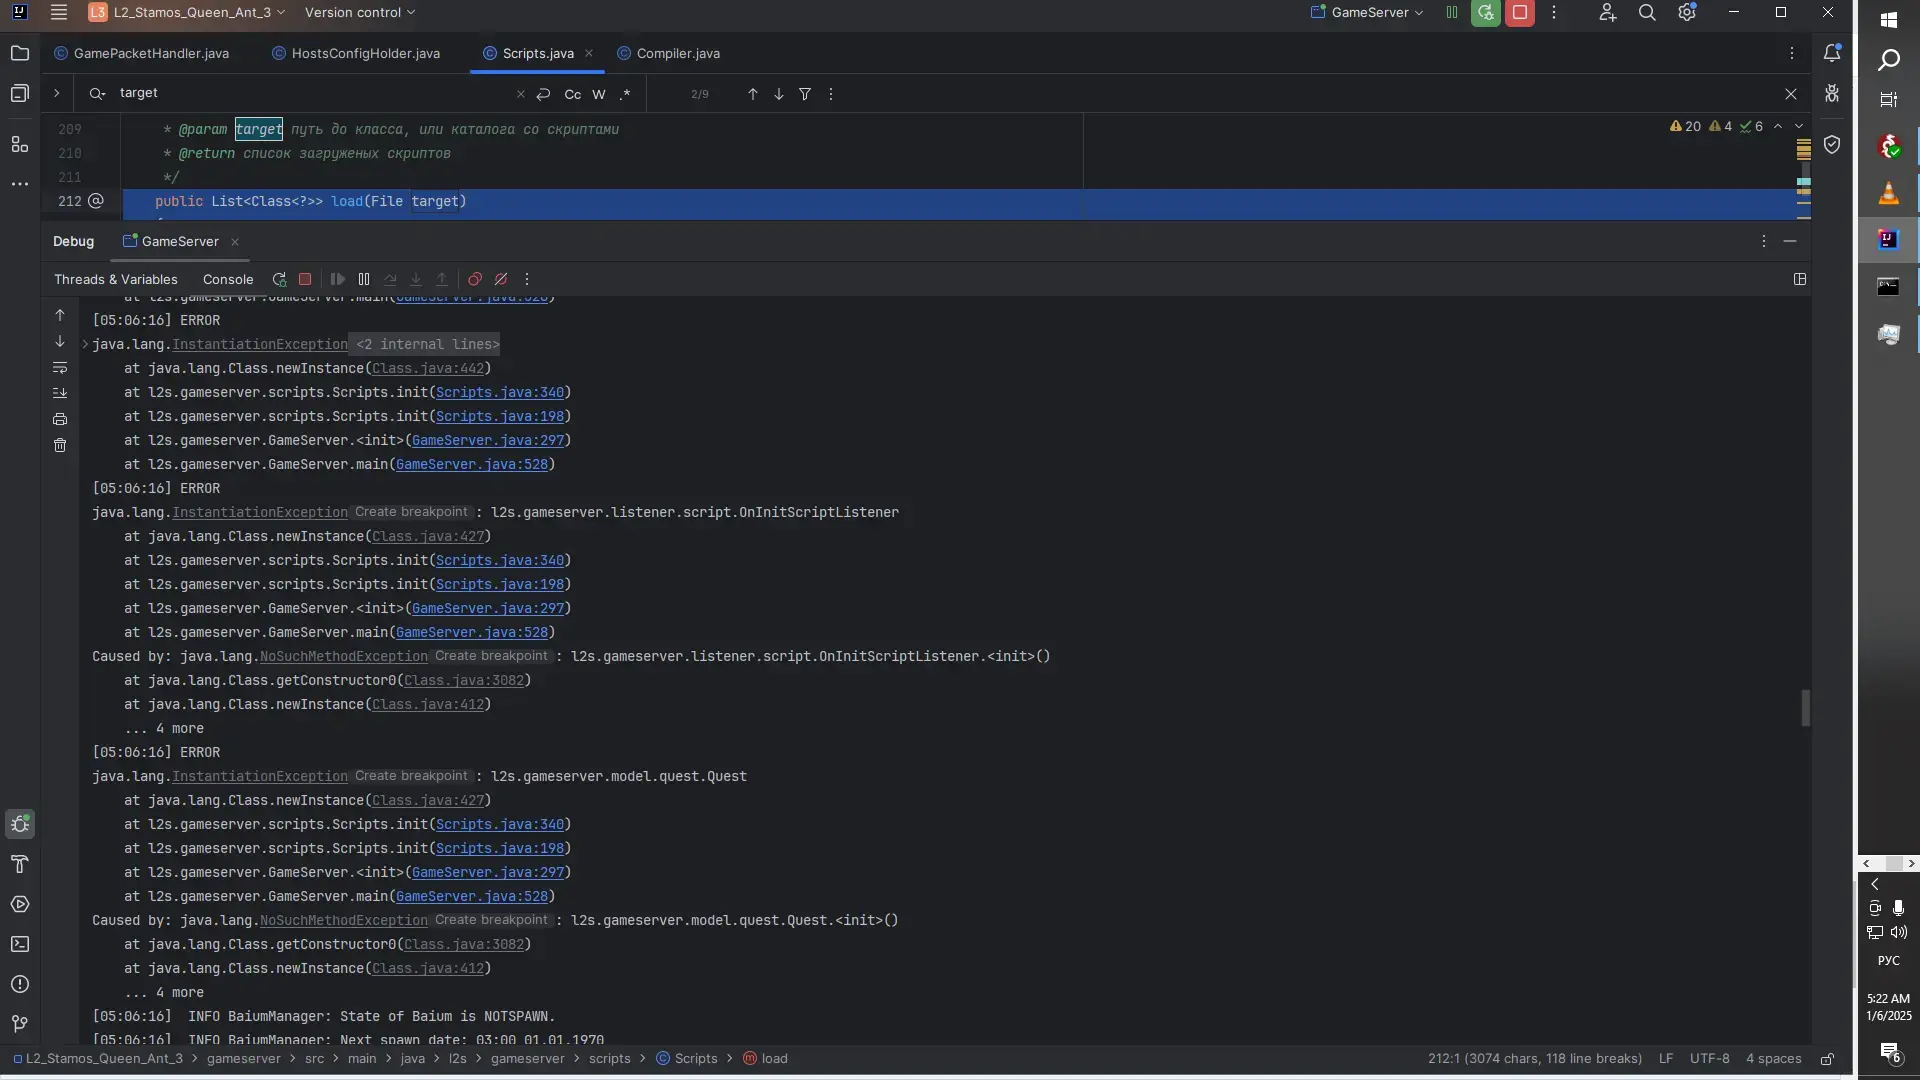1920x1080 pixels.
Task: Switch to Threads & Variables tab
Action: tap(116, 280)
